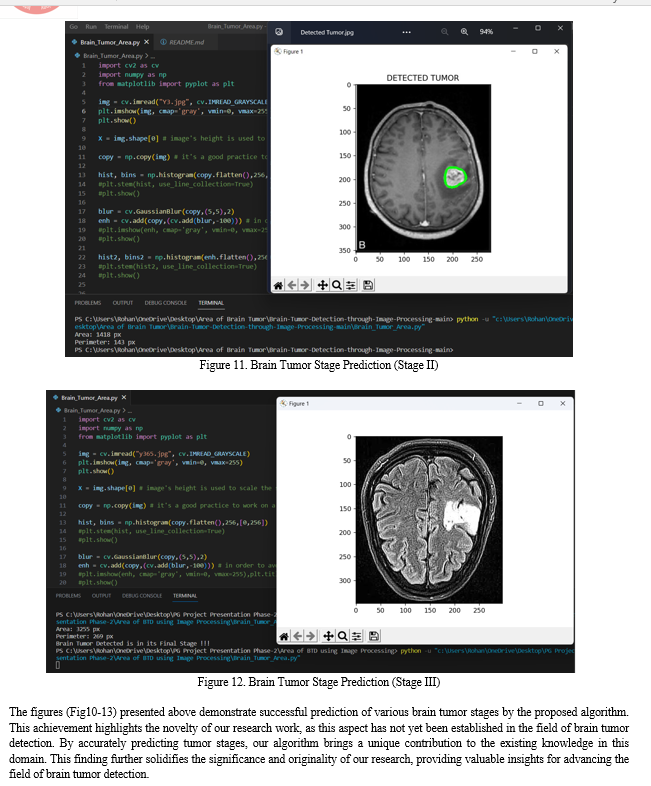Click line 13 np.histogram code in bottom editor
Viewport: 651px width, 786px height.
[x=173, y=522]
